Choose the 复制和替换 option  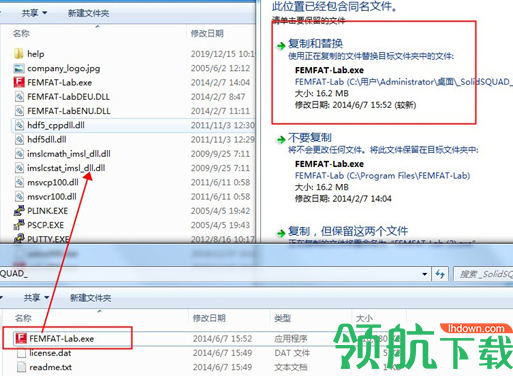coord(315,43)
